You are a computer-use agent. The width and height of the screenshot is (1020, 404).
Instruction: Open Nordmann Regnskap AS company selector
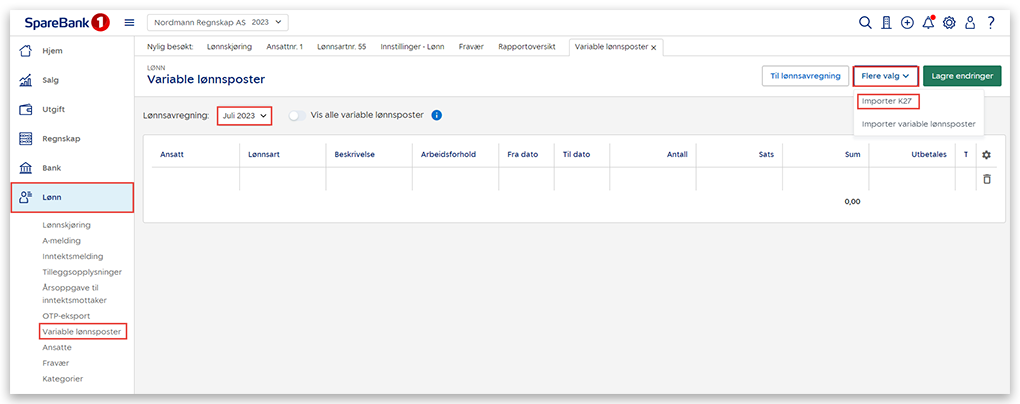coord(218,22)
